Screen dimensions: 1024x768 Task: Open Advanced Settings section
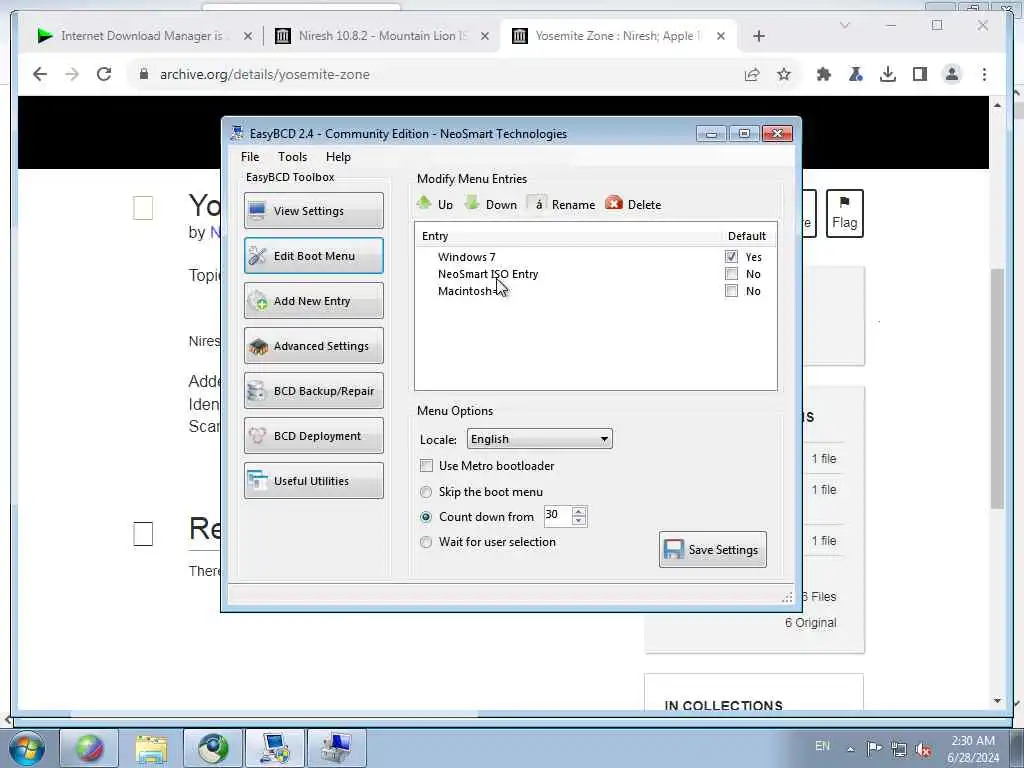coord(313,345)
